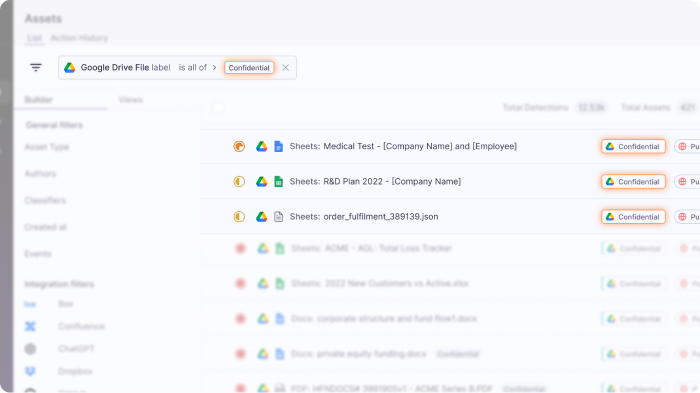Switch to the List tab
Image resolution: width=700 pixels, height=393 pixels.
pos(34,38)
